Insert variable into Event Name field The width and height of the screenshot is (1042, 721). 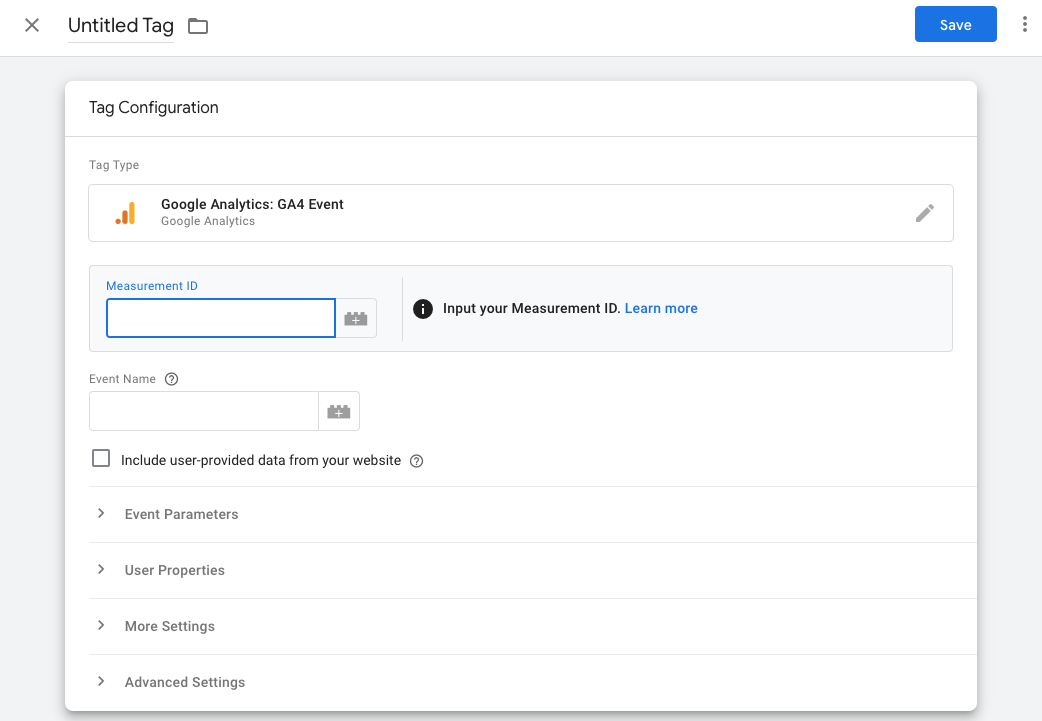[339, 411]
